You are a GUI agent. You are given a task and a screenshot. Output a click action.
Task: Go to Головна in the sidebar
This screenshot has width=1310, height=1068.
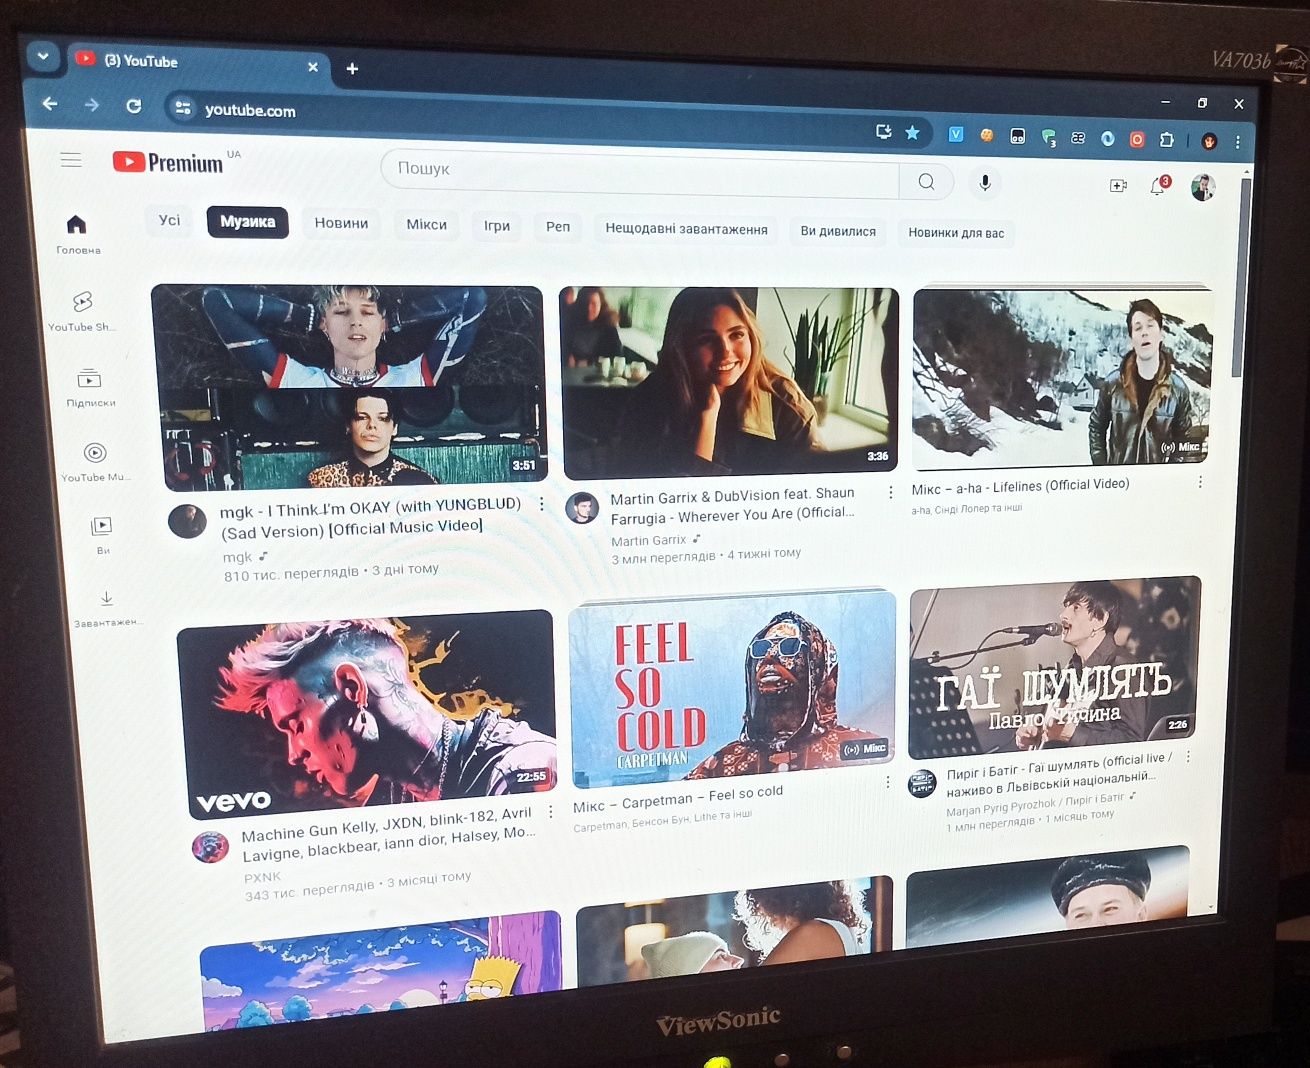click(x=77, y=234)
